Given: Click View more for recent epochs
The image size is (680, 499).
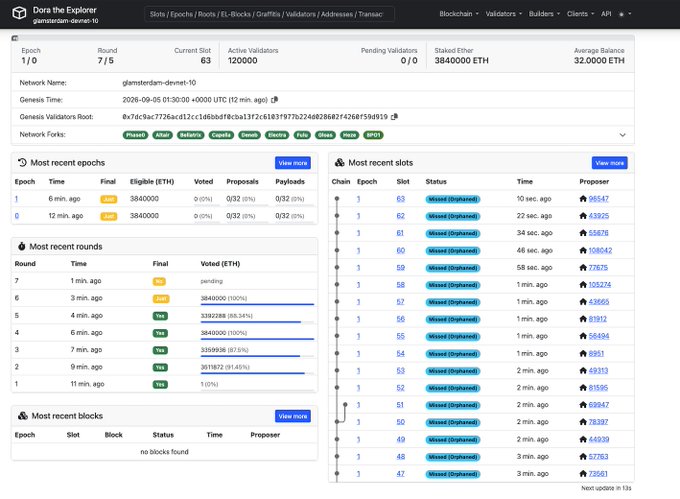Looking at the screenshot, I should (293, 163).
